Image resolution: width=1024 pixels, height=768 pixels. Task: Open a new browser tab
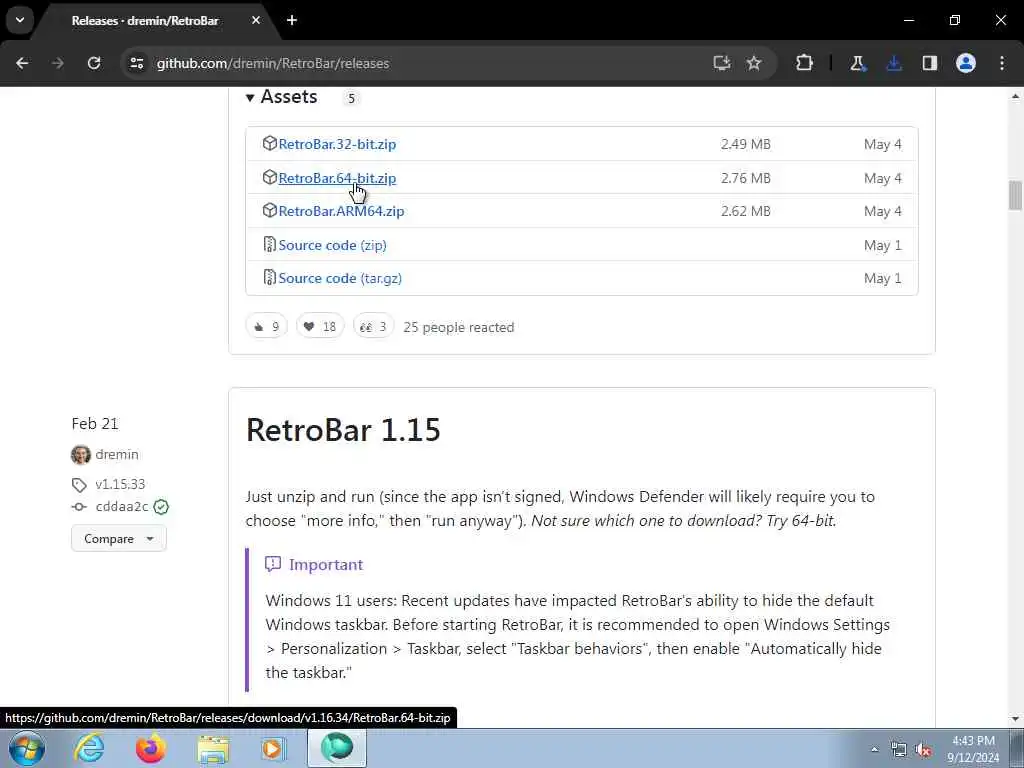292,20
